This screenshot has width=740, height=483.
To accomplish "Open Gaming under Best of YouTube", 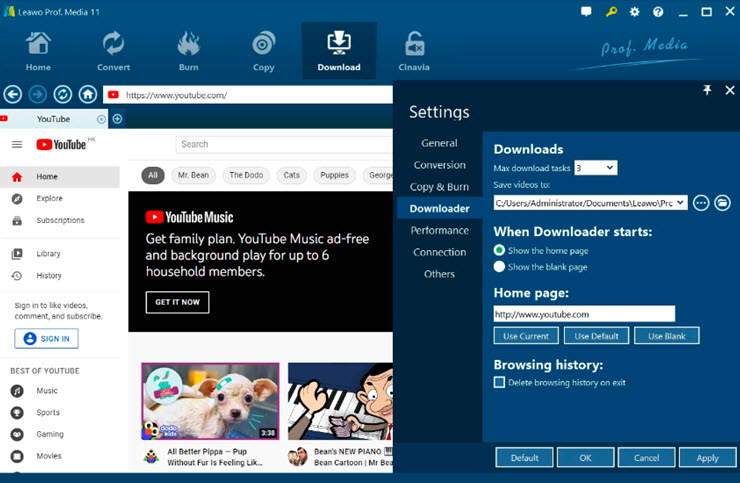I will (50, 434).
